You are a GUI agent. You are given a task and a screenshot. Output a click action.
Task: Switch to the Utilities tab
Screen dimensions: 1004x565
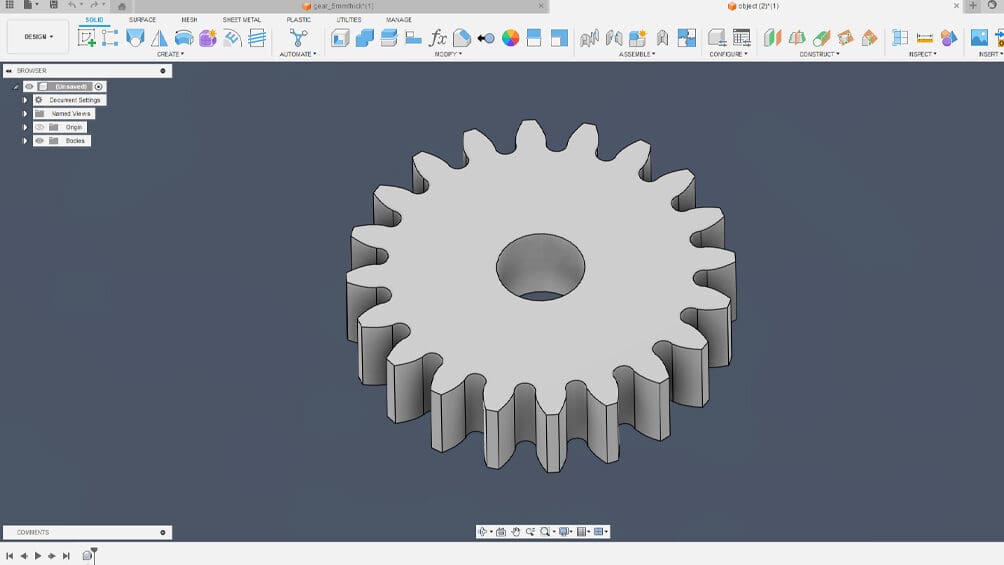click(x=349, y=20)
